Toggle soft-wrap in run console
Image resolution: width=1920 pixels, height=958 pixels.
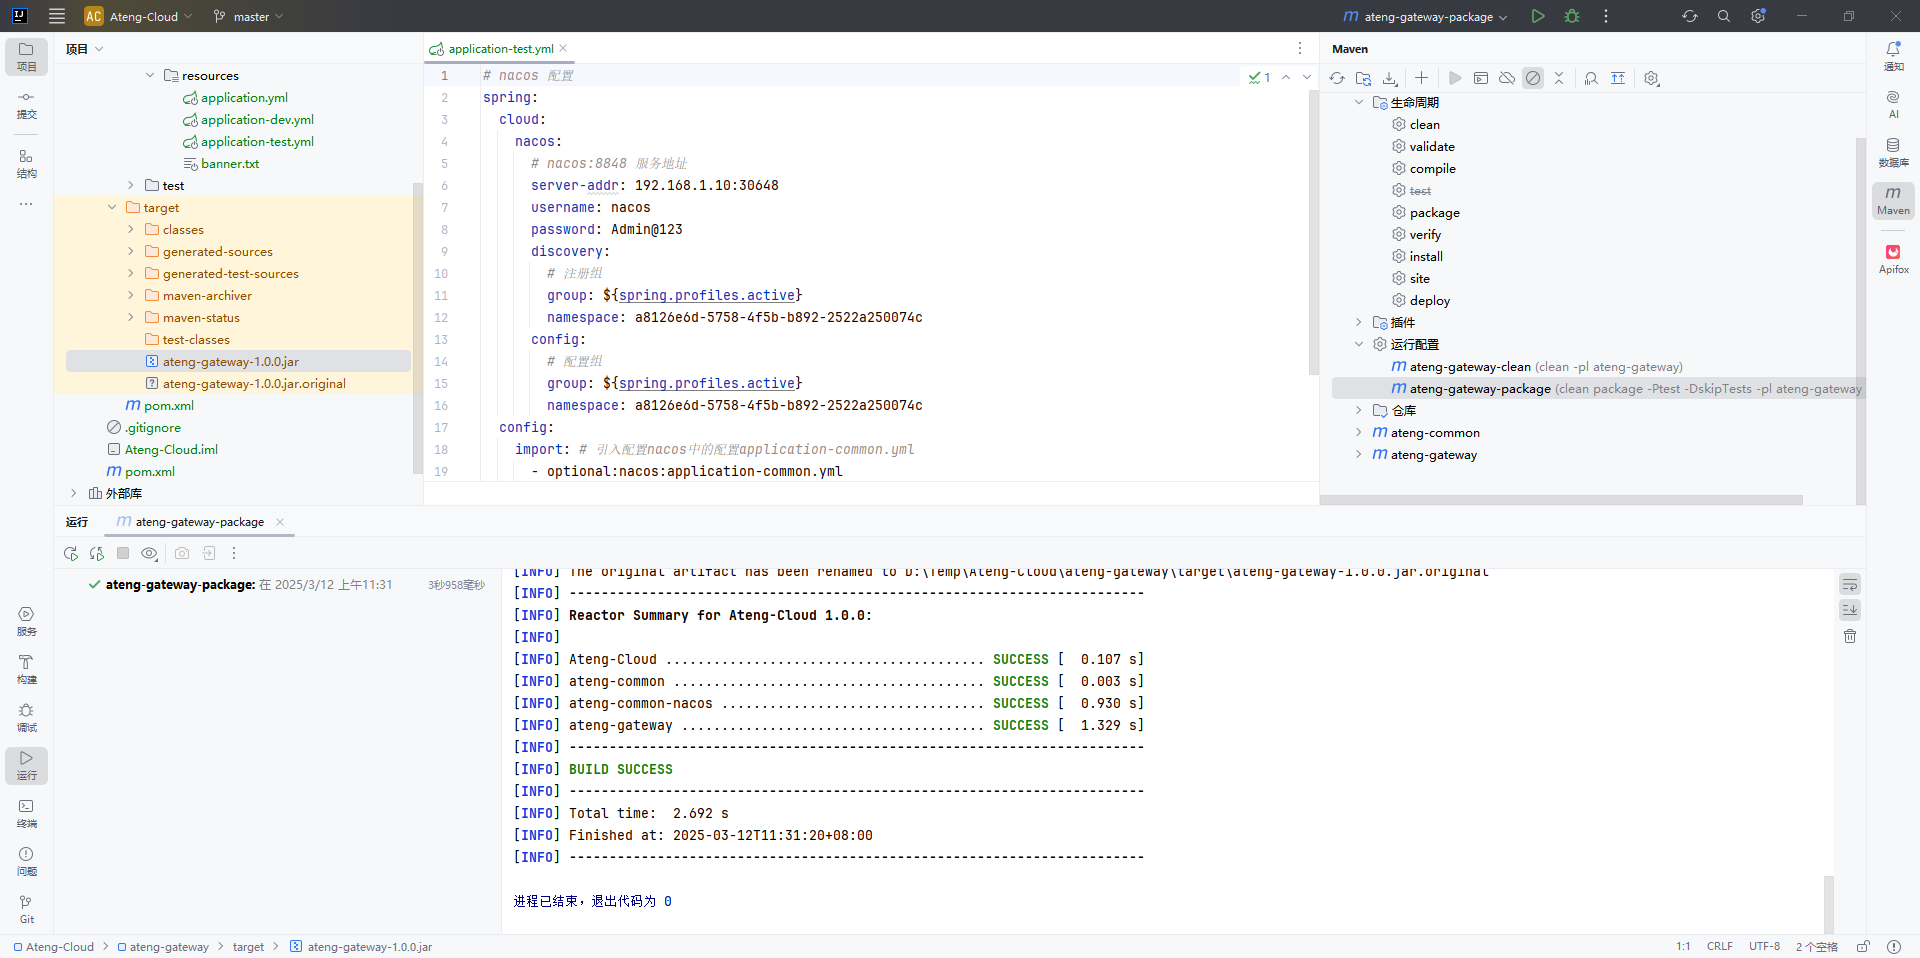[1850, 584]
